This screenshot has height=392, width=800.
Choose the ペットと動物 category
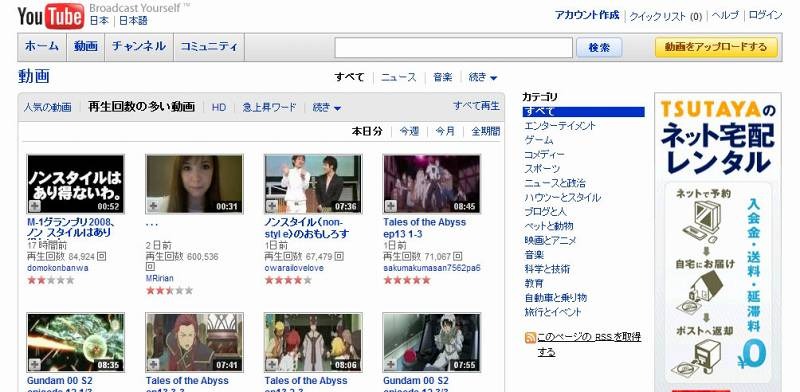549,226
